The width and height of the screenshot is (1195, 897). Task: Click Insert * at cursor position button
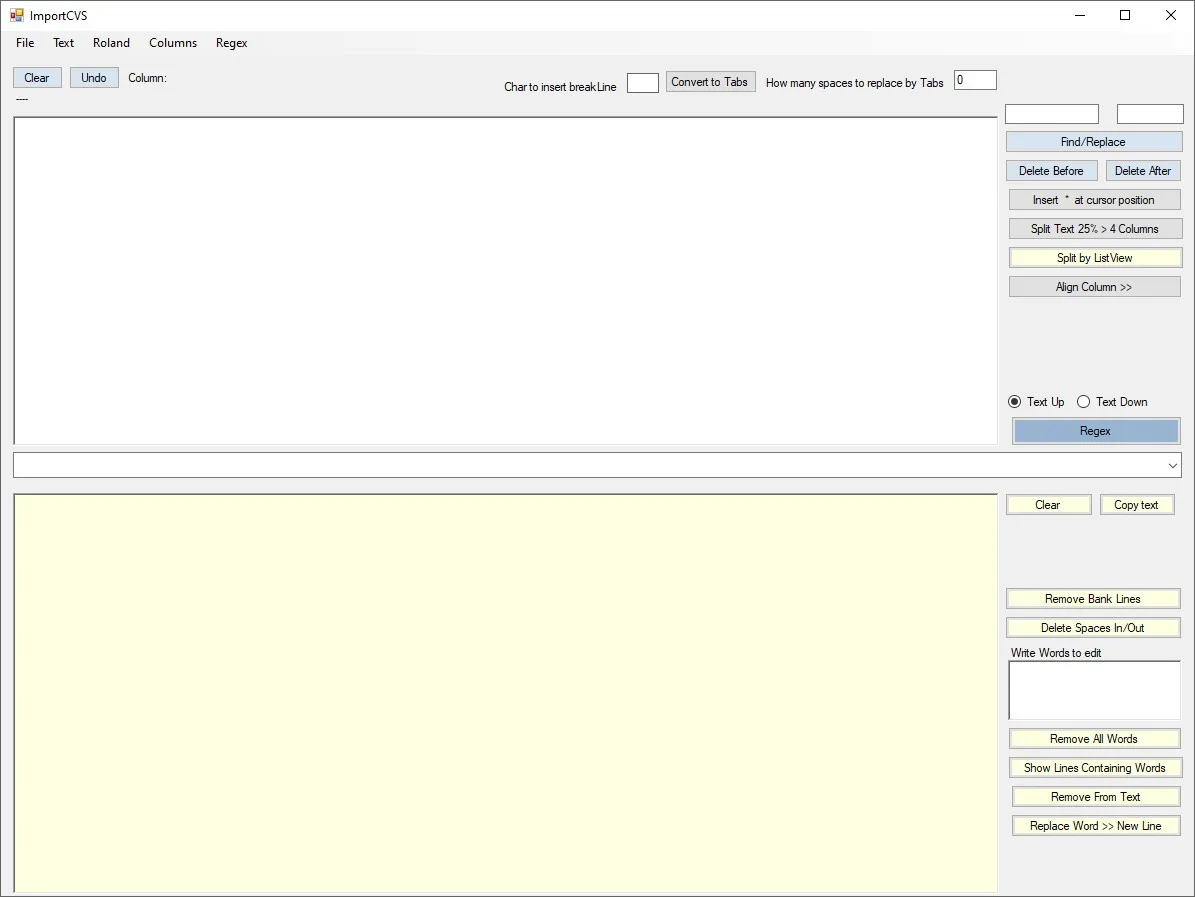[x=1094, y=200]
